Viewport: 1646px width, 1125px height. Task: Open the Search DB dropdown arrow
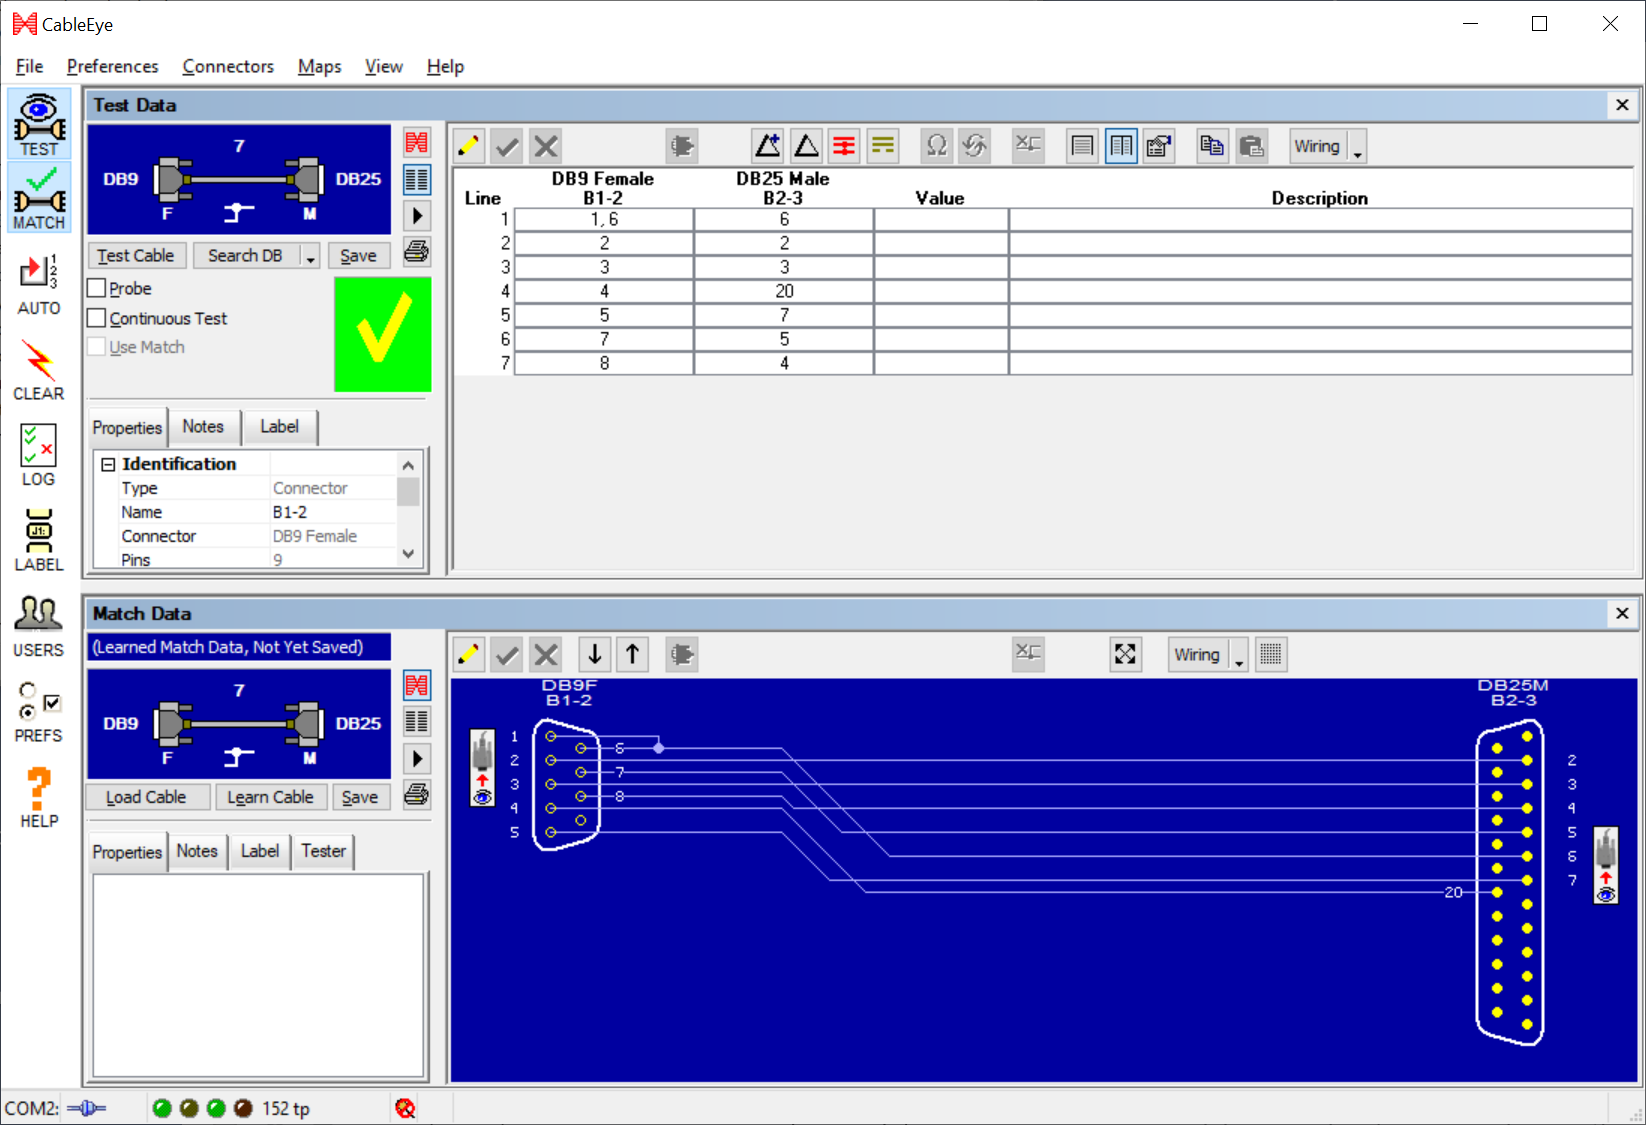point(310,256)
